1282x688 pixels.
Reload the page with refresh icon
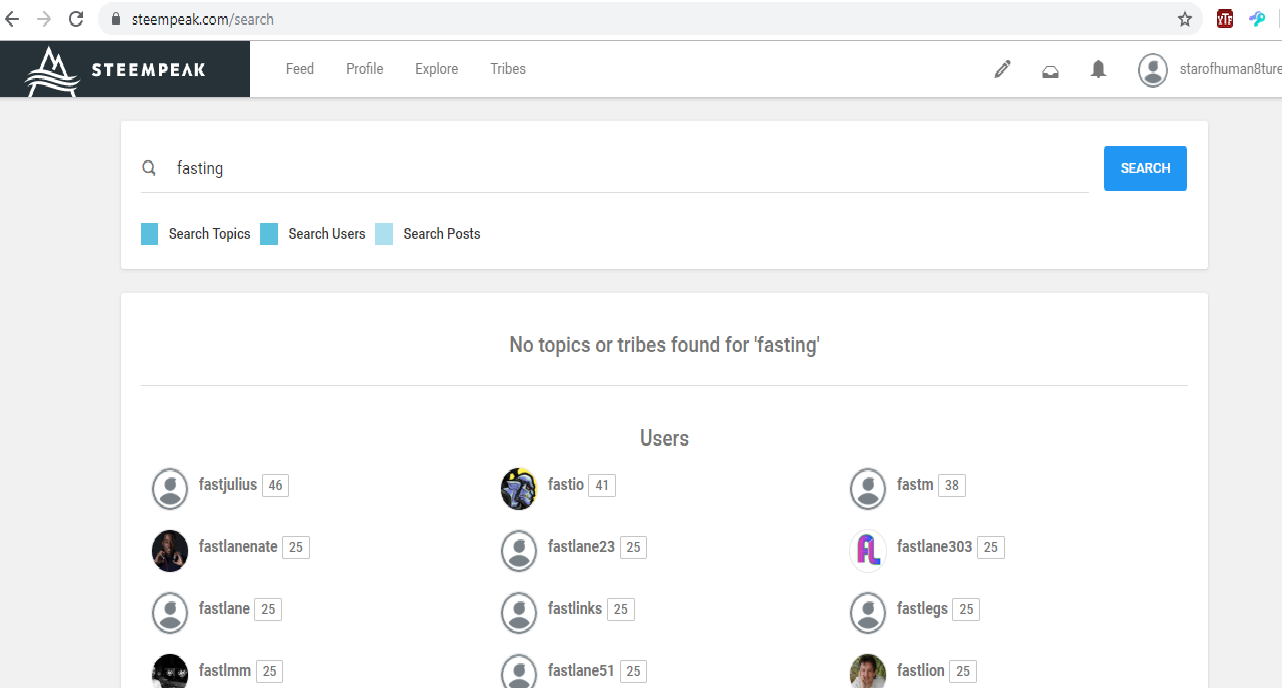(76, 19)
